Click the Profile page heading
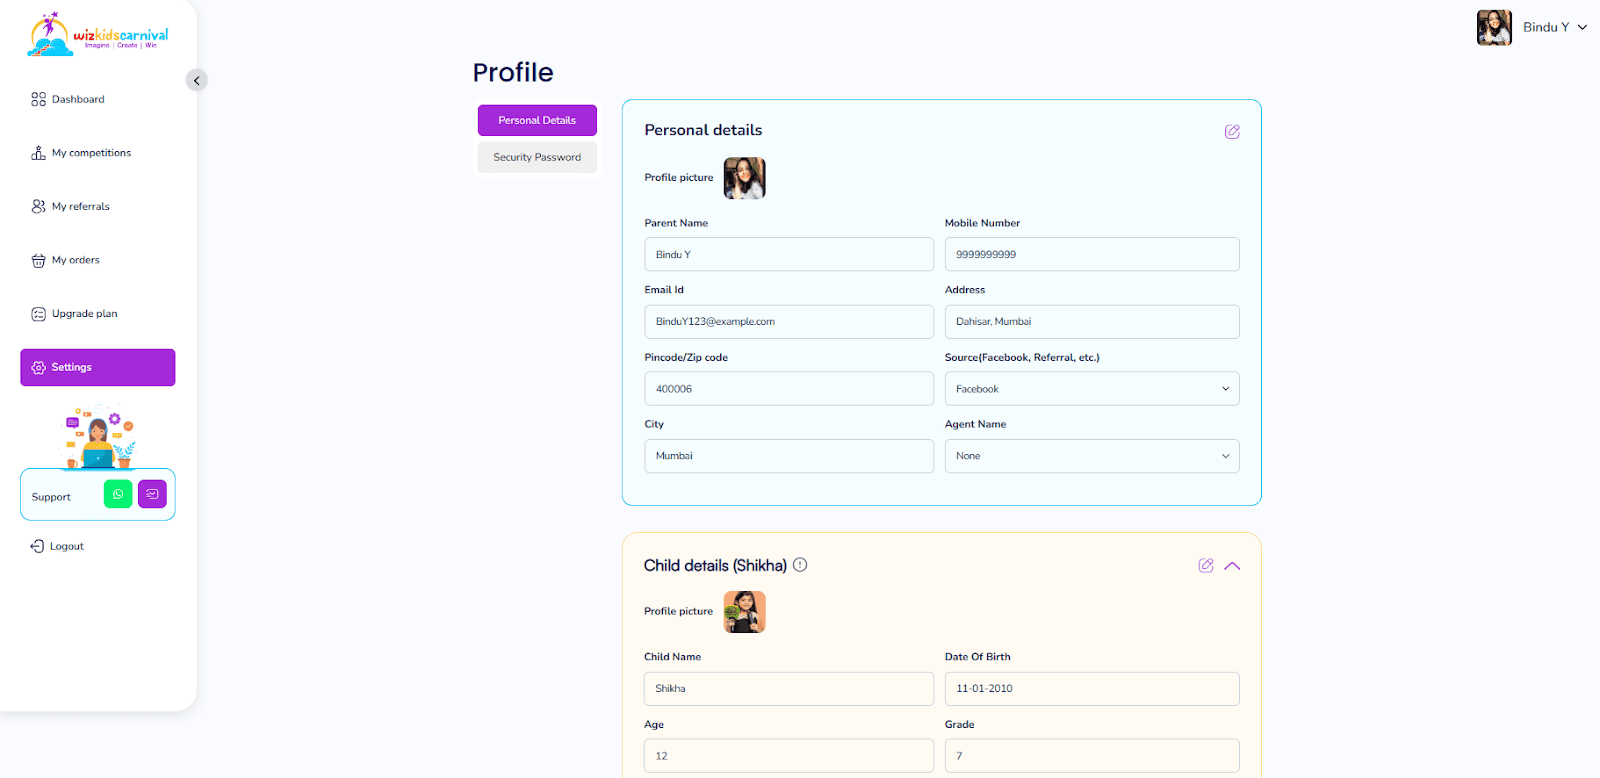 click(513, 72)
